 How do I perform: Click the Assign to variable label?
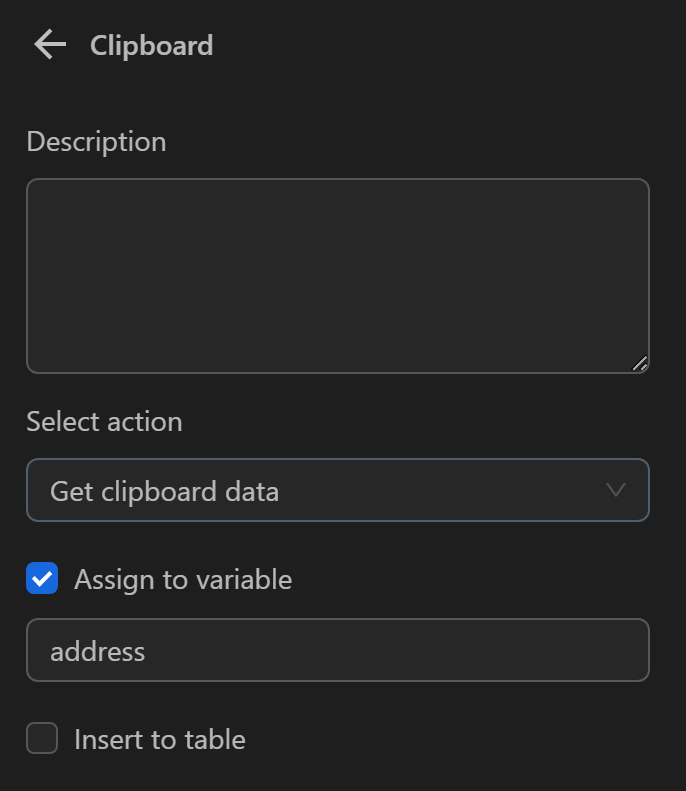click(183, 579)
